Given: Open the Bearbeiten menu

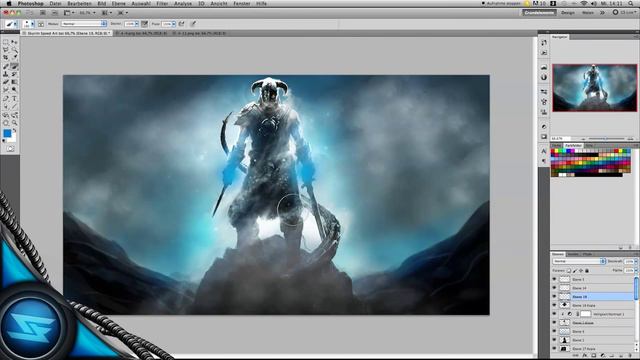Looking at the screenshot, I should pos(79,3).
